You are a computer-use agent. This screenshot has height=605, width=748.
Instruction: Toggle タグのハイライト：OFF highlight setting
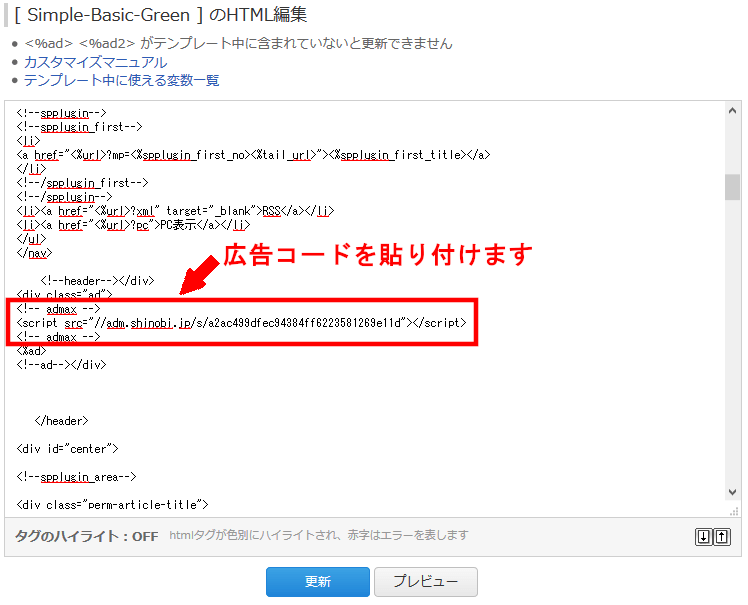click(x=86, y=536)
